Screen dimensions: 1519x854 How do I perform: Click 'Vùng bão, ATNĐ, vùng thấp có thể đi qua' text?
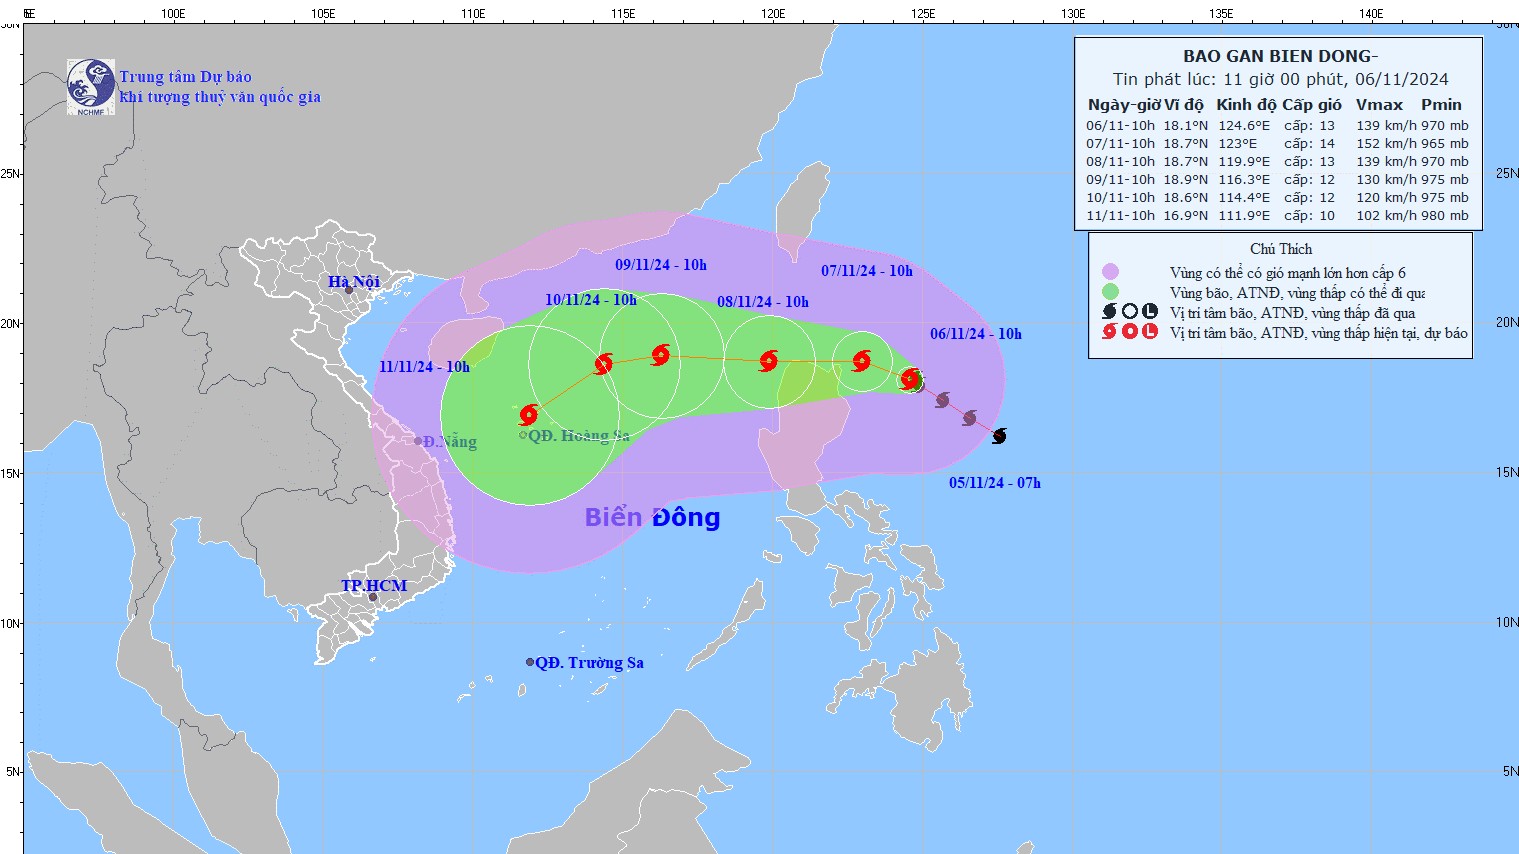(x=1297, y=293)
